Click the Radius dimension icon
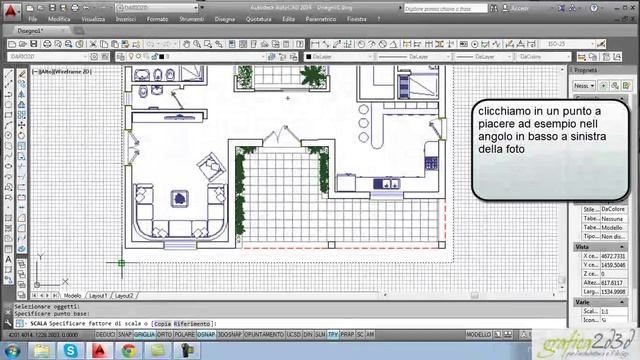640x360 pixels. (361, 44)
